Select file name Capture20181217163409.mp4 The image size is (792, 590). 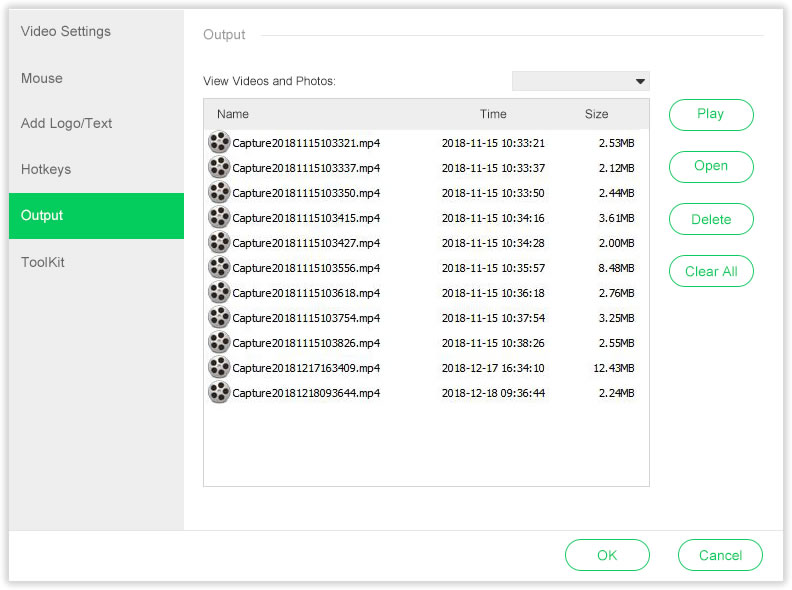[x=306, y=368]
